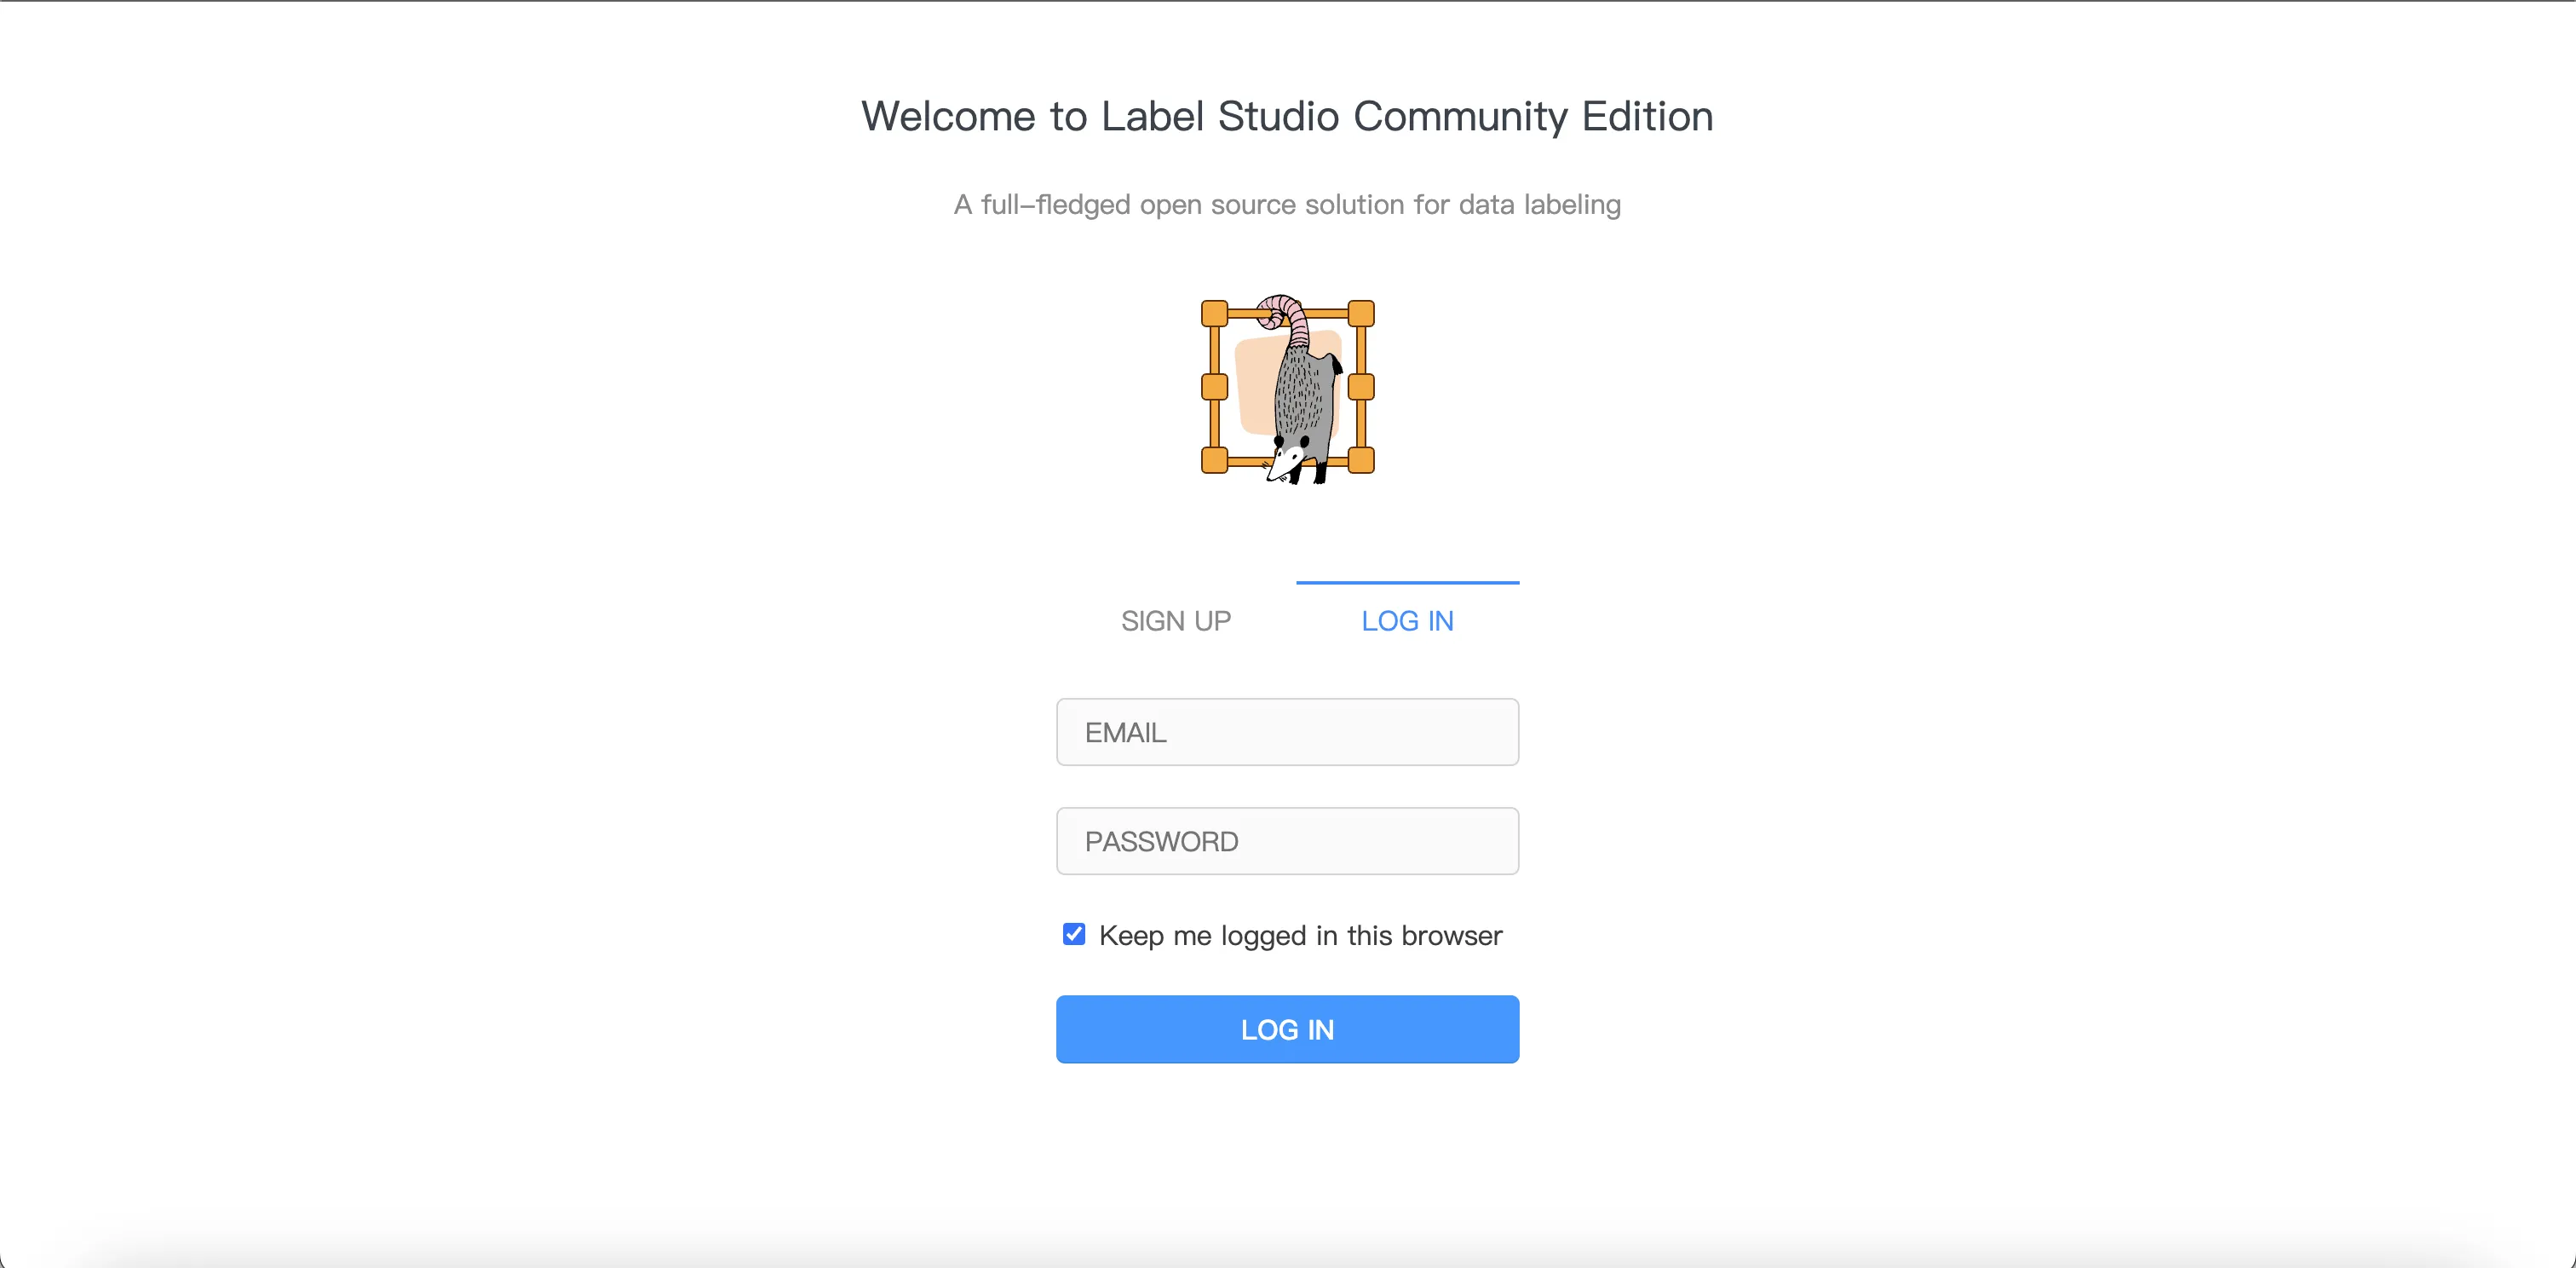Click into the PASSWORD field
The height and width of the screenshot is (1268, 2576).
(x=1287, y=841)
